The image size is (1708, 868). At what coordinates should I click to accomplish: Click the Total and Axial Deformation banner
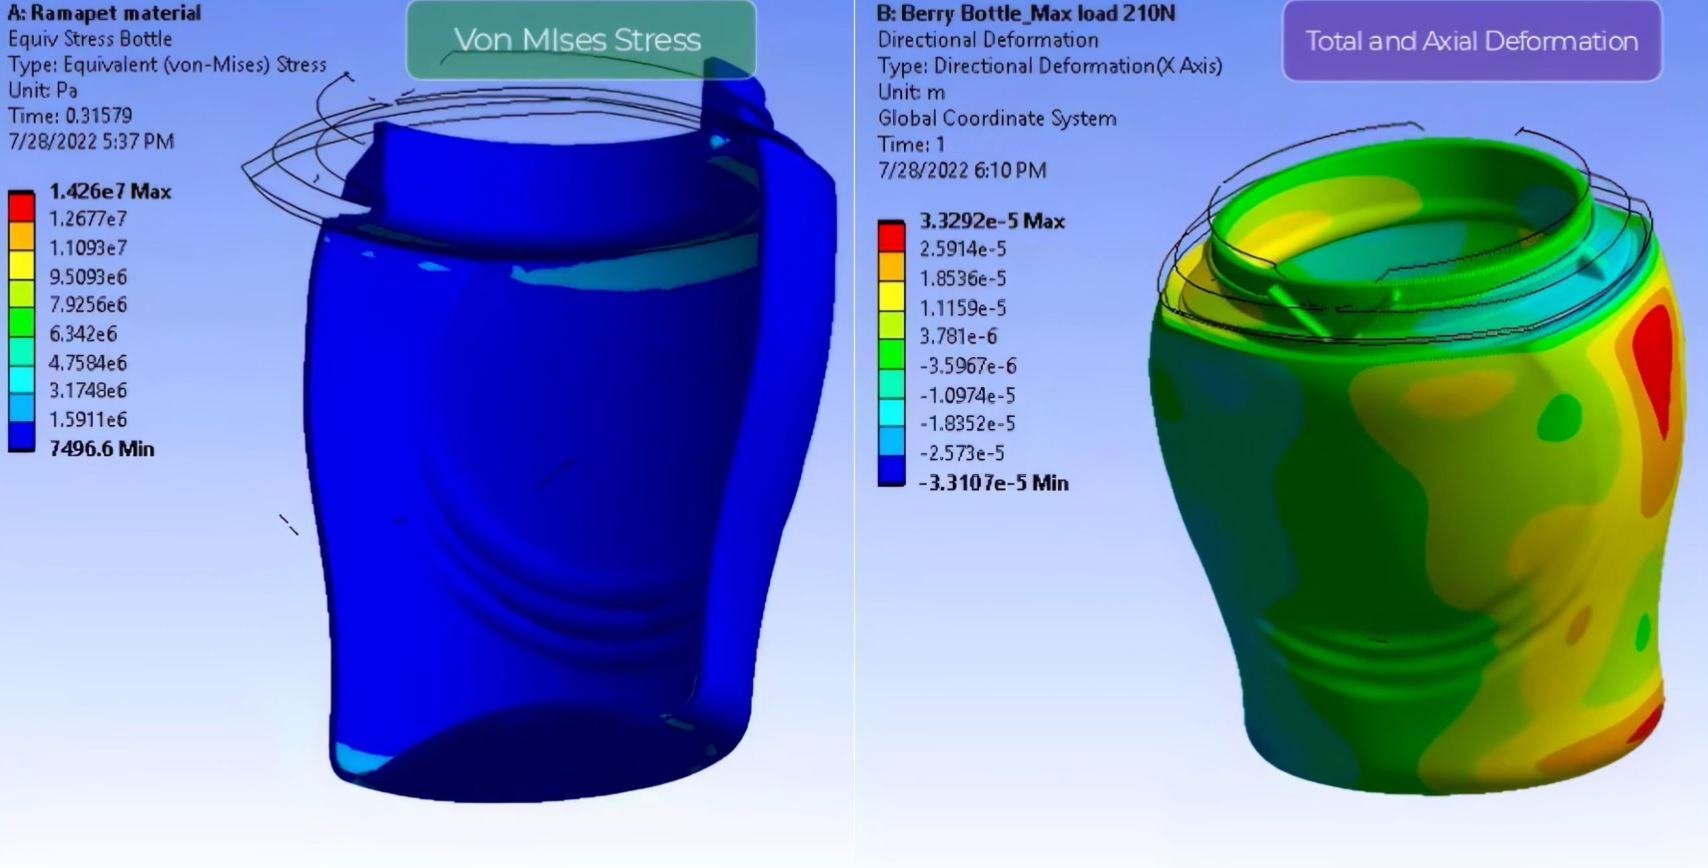pyautogui.click(x=1471, y=41)
